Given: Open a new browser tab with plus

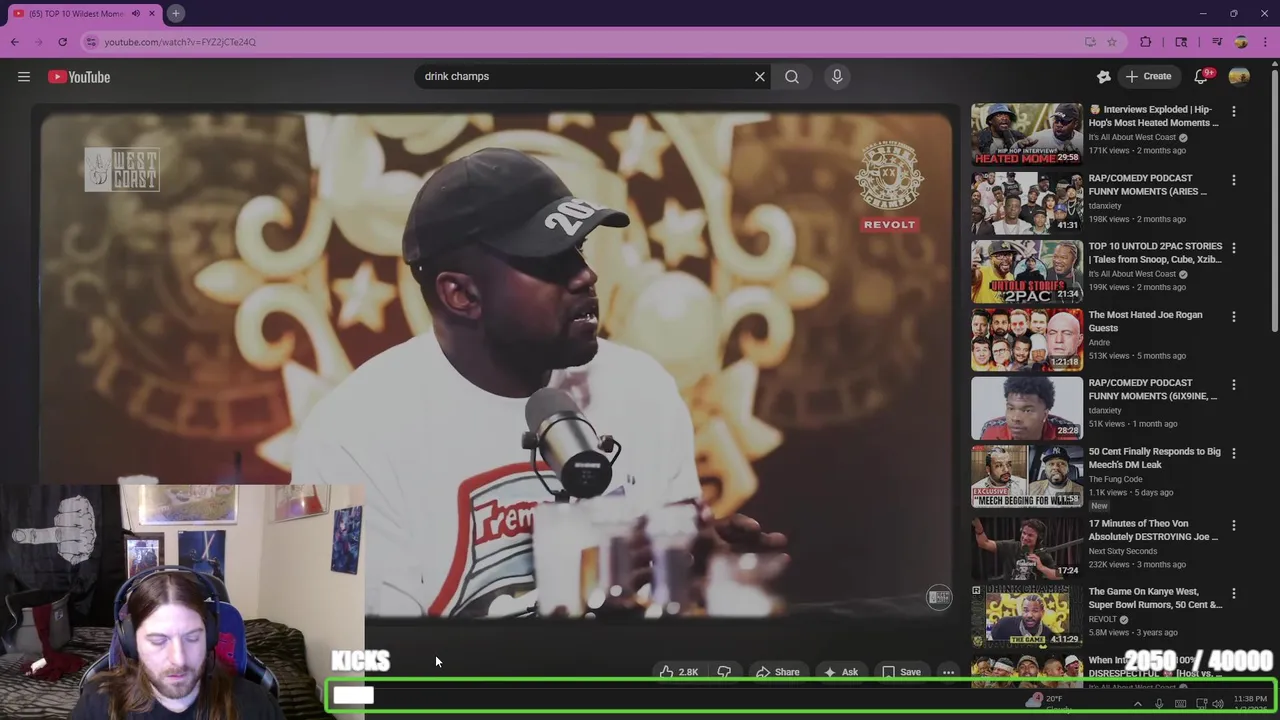Looking at the screenshot, I should [175, 13].
